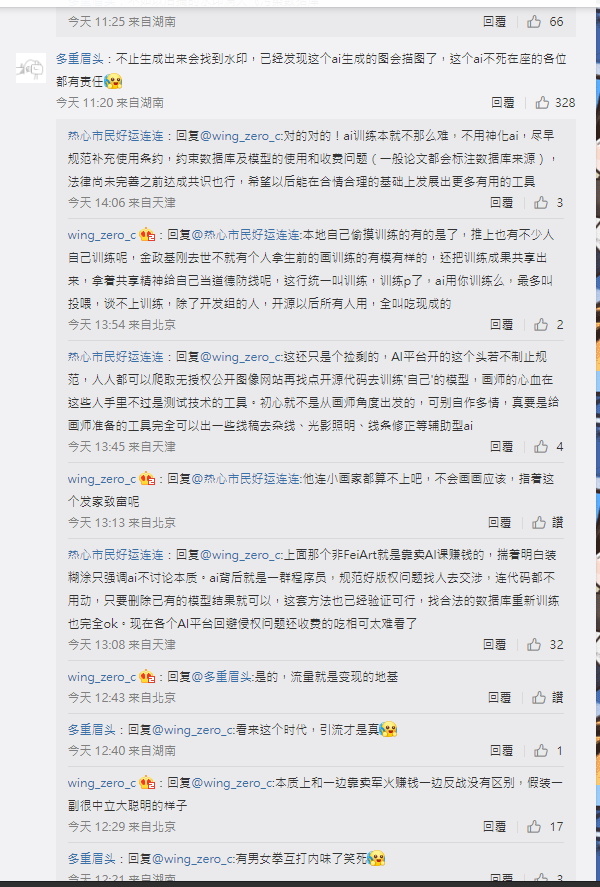This screenshot has width=600, height=887.
Task: Reply to the 11:25 comment from 湖南
Action: (x=494, y=21)
